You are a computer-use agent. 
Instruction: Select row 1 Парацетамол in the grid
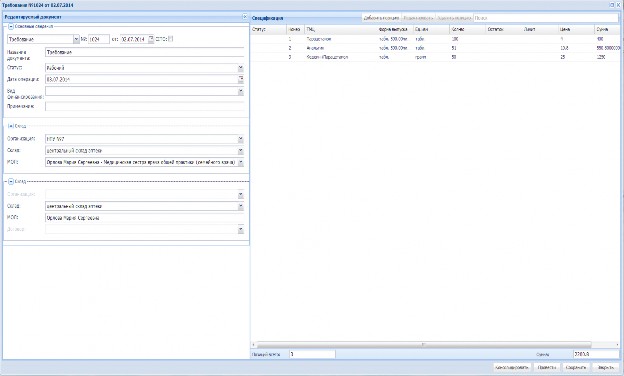tap(435, 39)
